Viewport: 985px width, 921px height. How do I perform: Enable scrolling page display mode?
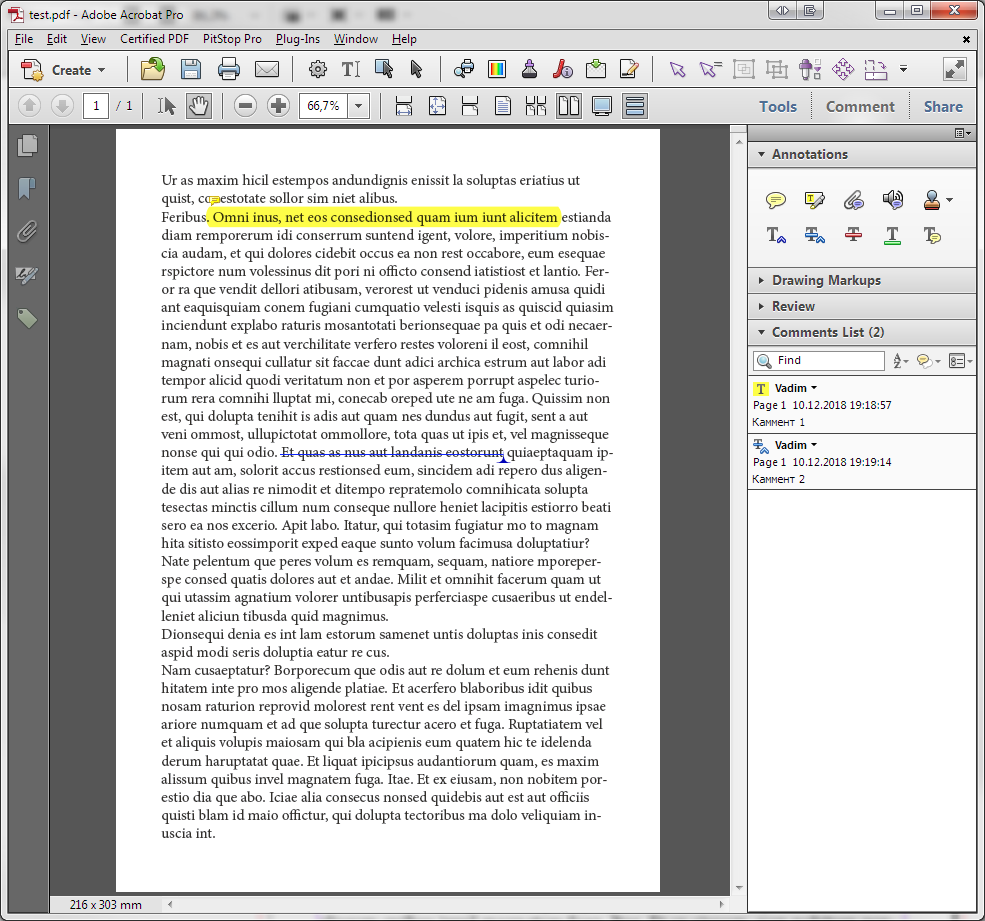[x=634, y=106]
